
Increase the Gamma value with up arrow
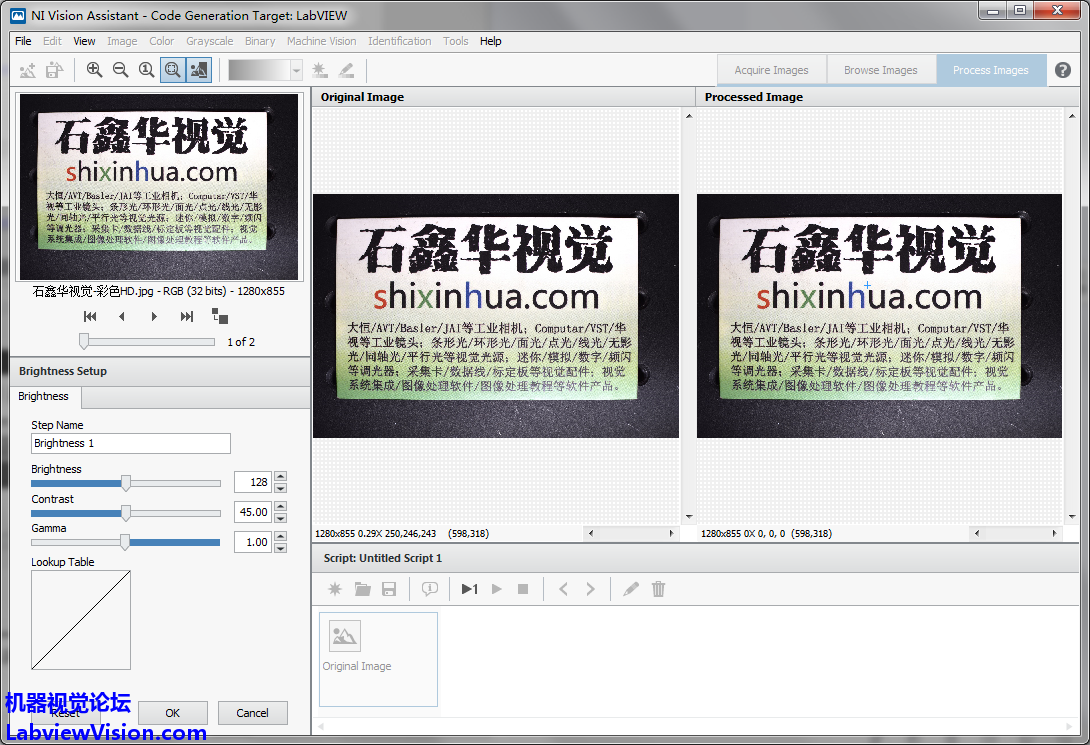pos(280,537)
